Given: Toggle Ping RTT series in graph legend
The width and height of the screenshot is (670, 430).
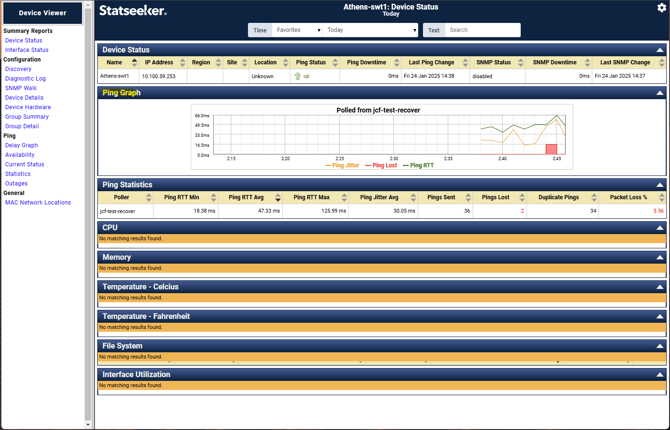Looking at the screenshot, I should tap(419, 166).
